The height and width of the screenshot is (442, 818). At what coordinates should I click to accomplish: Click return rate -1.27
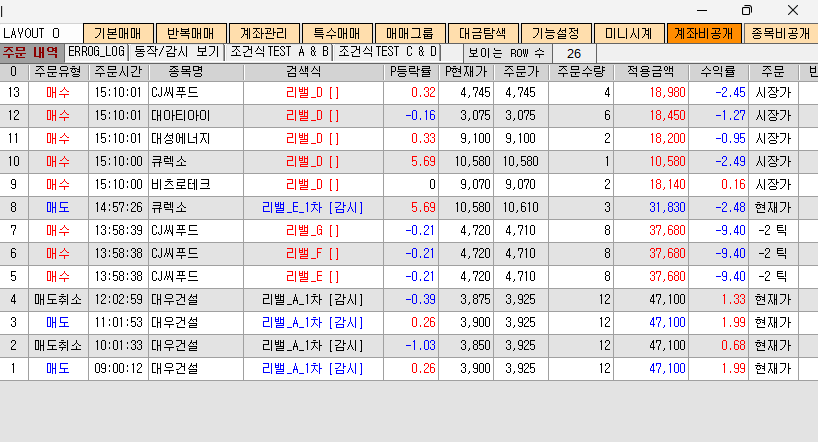tap(730, 116)
